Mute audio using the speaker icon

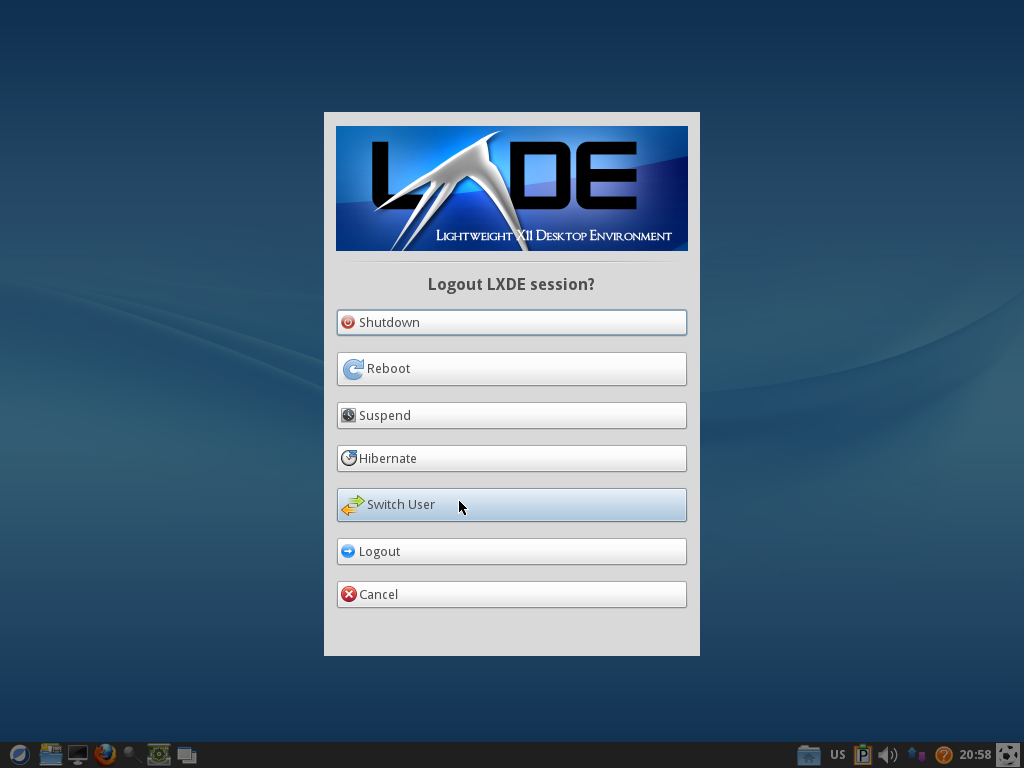tap(886, 754)
